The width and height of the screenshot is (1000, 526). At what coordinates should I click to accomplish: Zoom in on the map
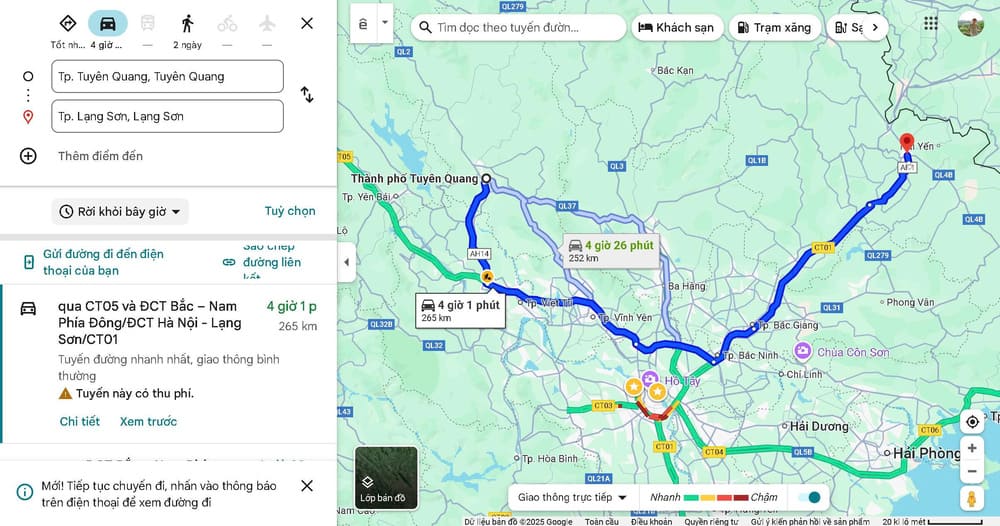[x=972, y=448]
